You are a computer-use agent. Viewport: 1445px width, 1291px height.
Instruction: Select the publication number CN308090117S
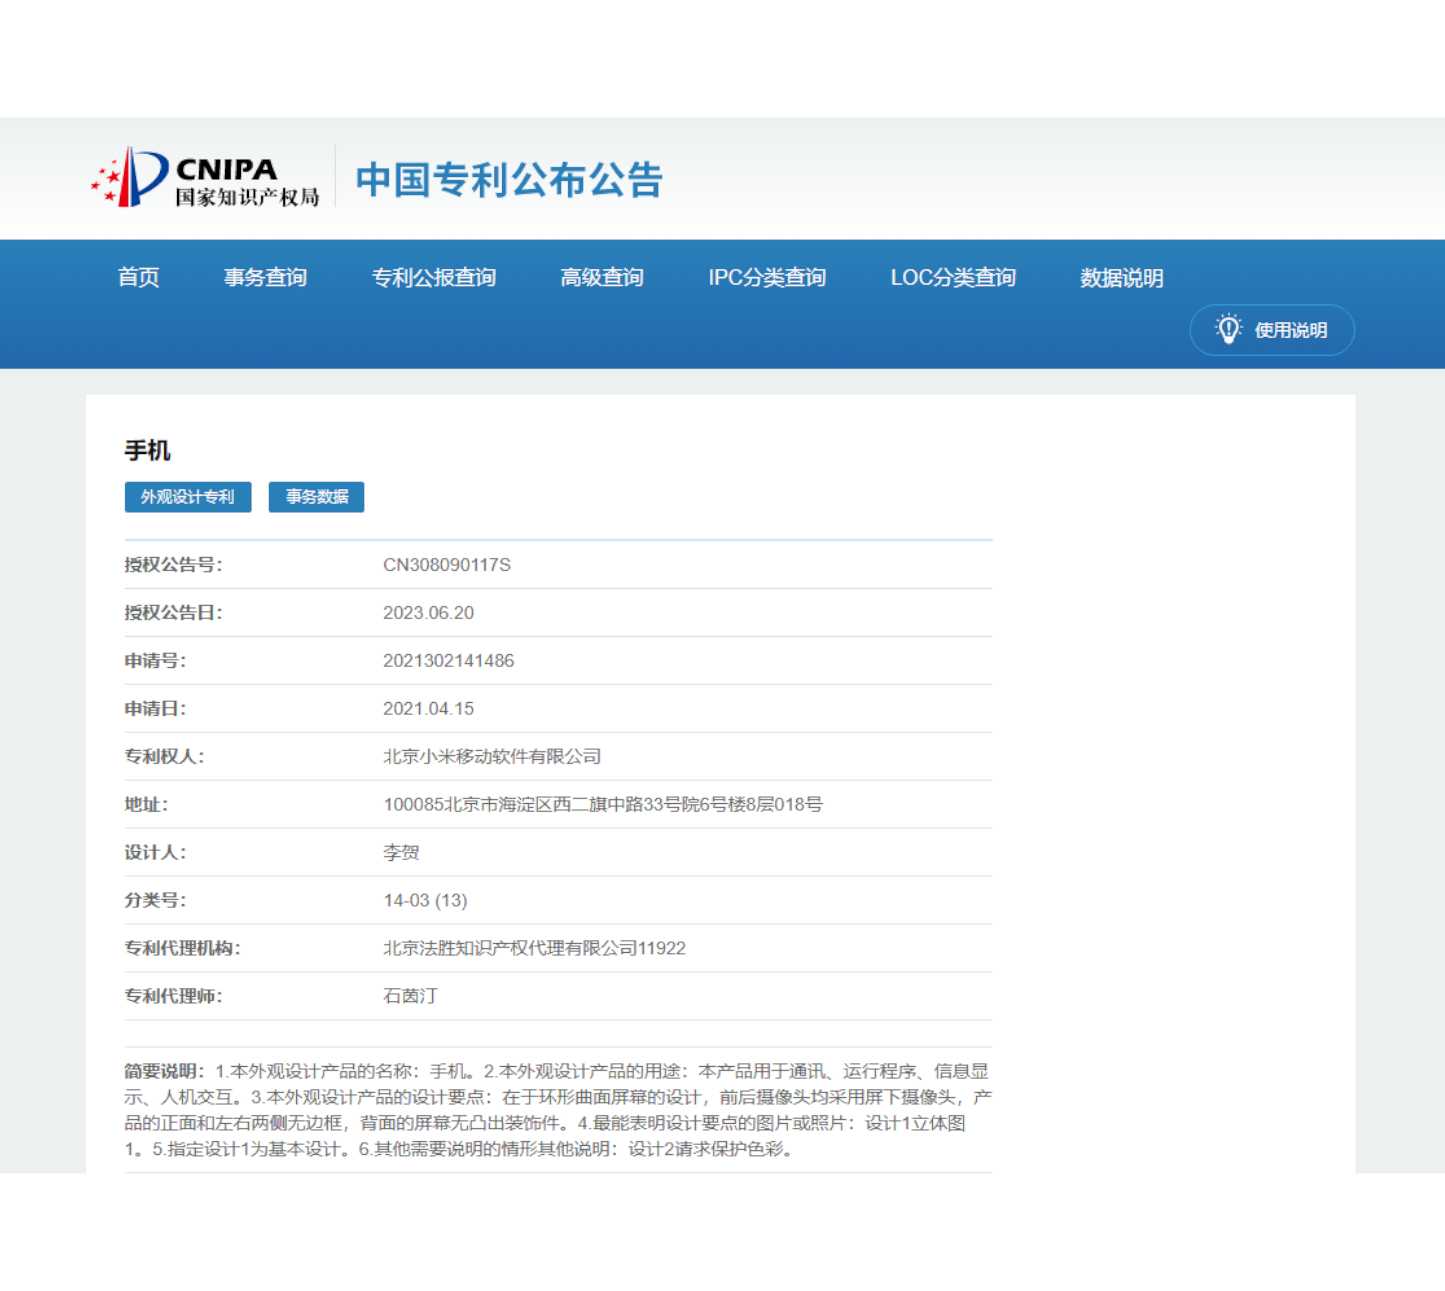(447, 565)
